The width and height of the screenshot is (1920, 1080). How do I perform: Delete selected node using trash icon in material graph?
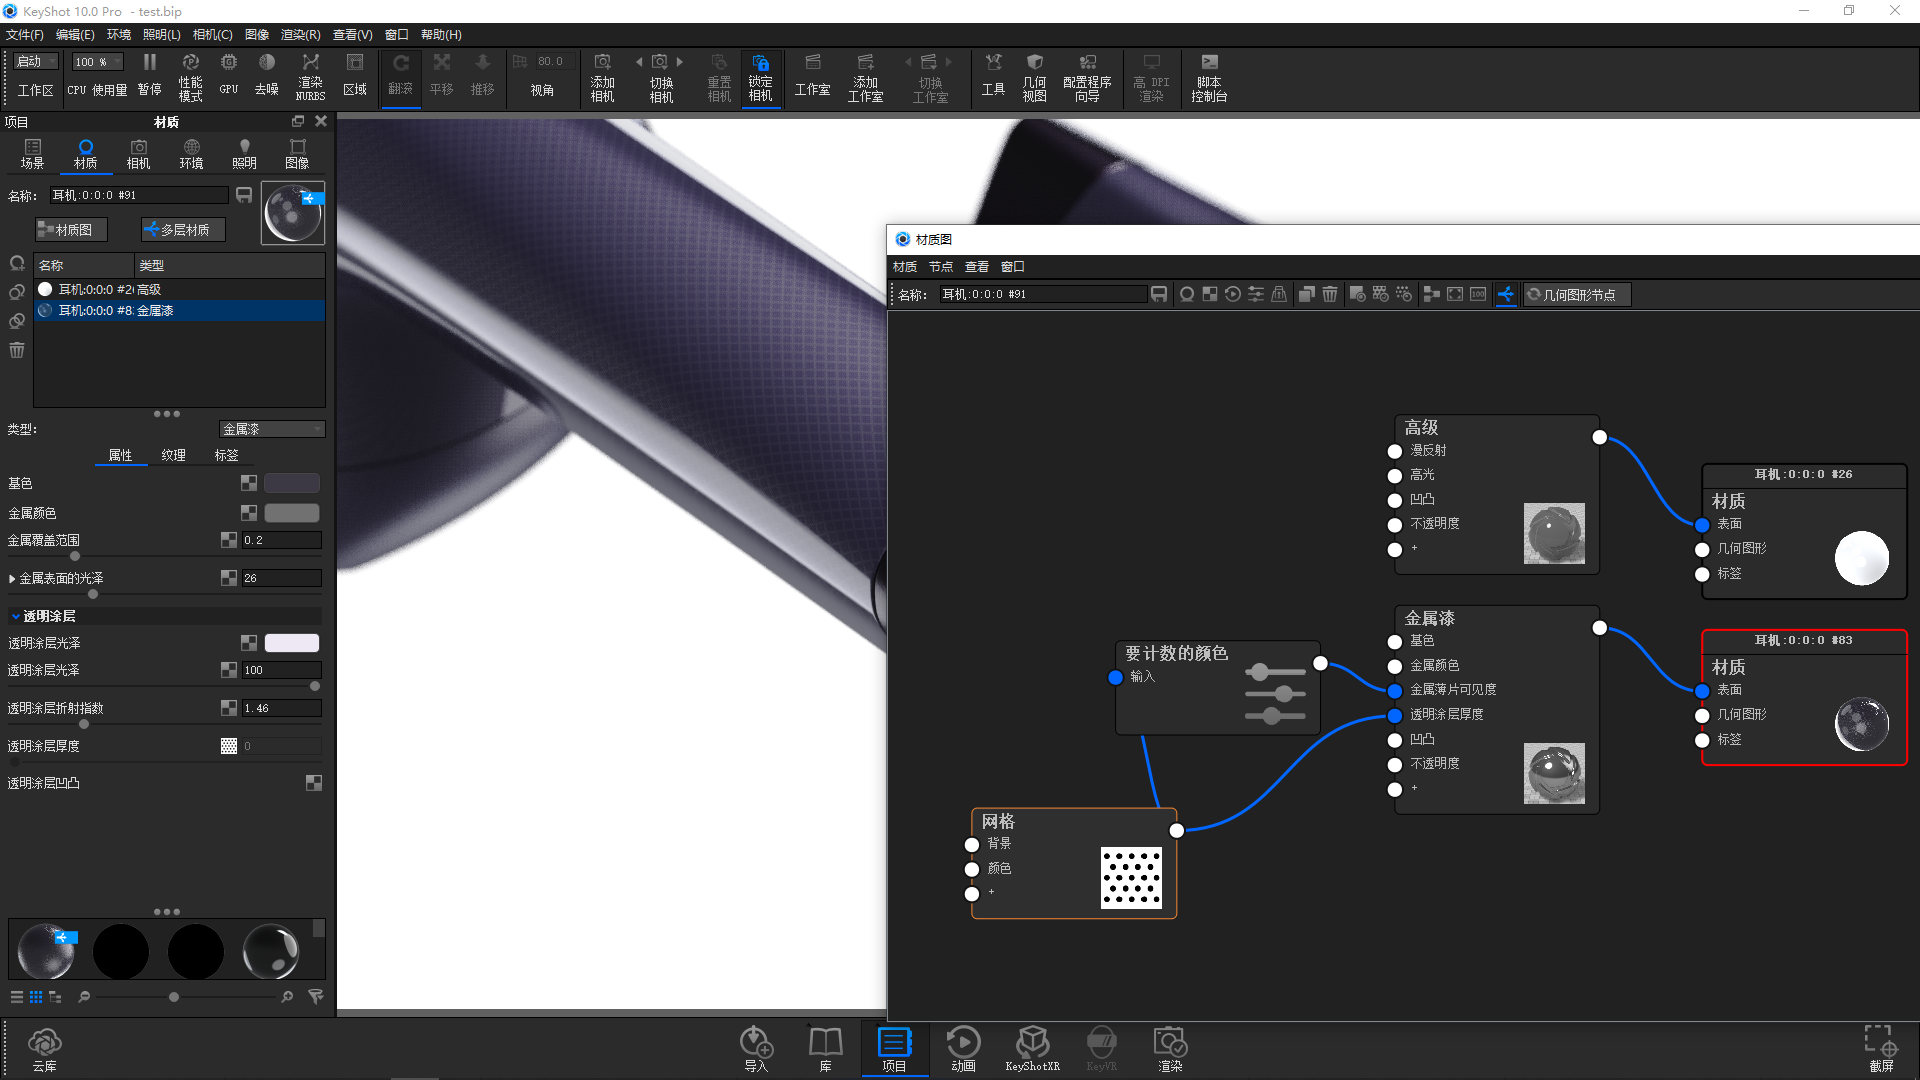pyautogui.click(x=1330, y=294)
